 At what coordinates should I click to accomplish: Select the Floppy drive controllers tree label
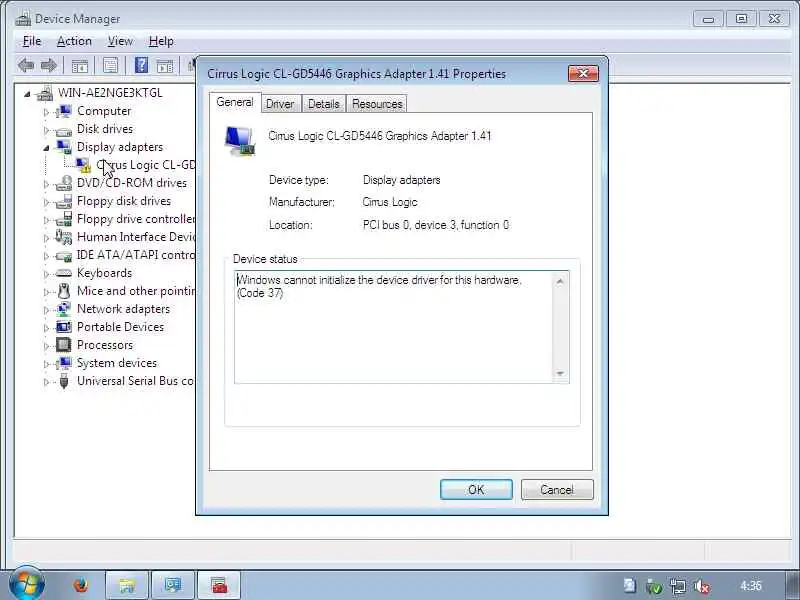pos(136,219)
